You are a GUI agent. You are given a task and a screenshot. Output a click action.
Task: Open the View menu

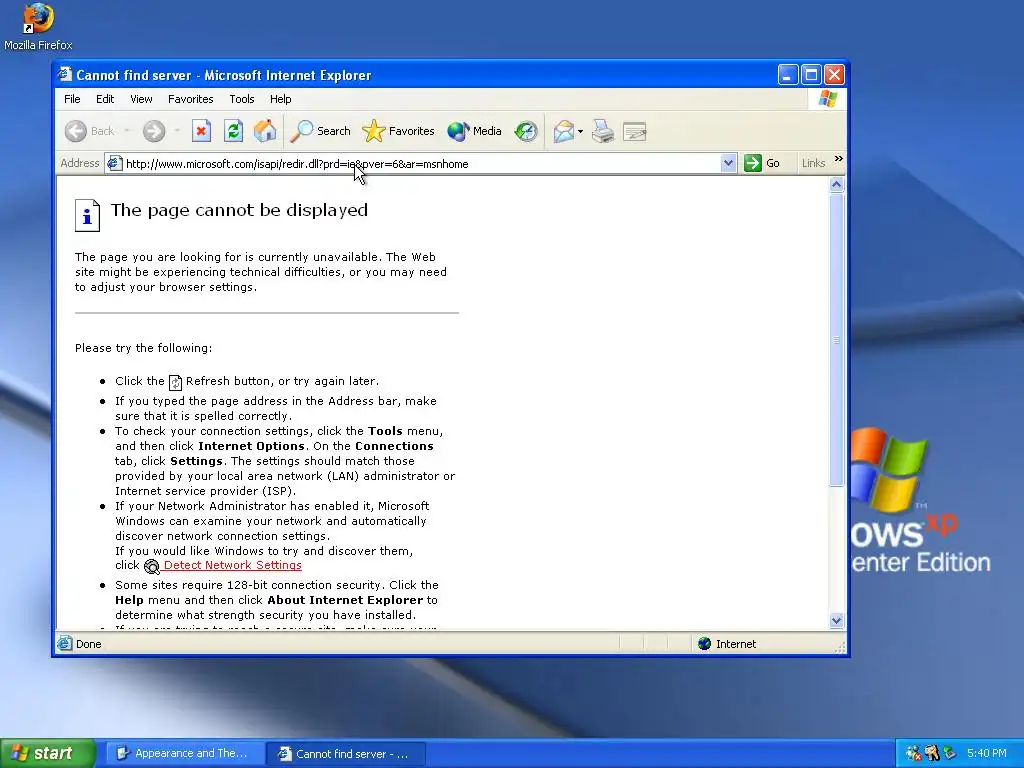(141, 99)
